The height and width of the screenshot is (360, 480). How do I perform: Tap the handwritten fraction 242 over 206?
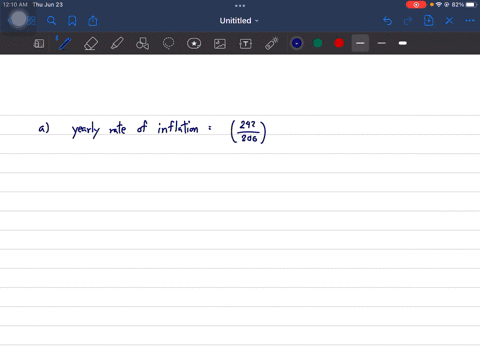[x=248, y=132]
